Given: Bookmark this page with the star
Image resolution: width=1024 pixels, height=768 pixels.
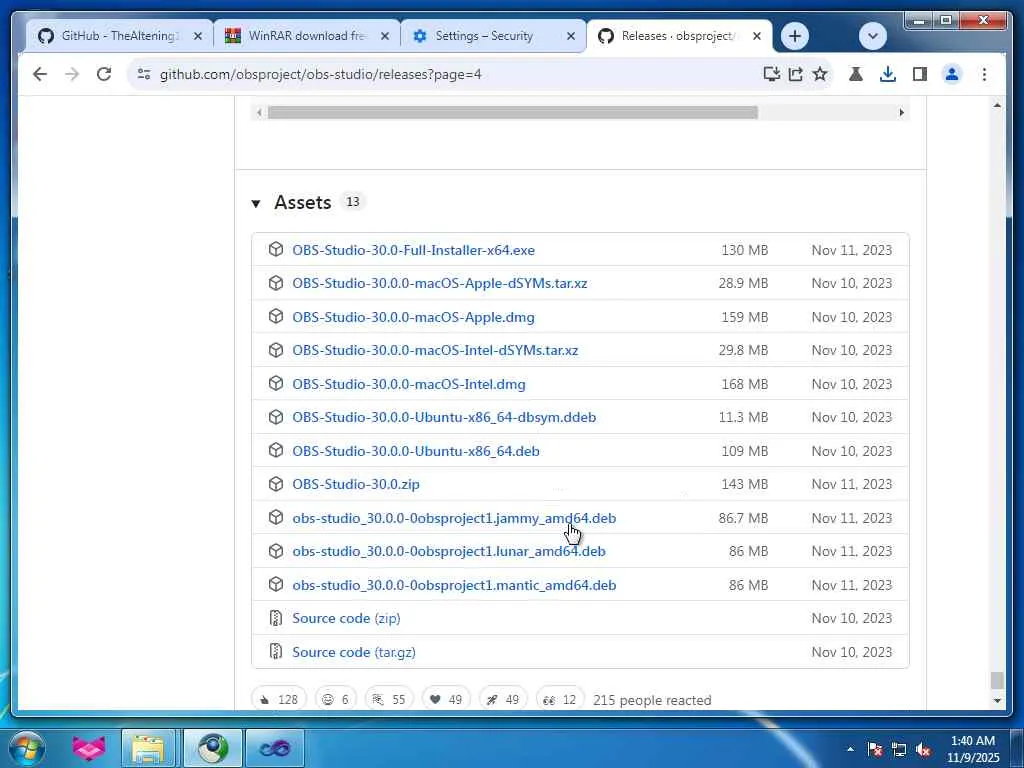Looking at the screenshot, I should click(820, 74).
